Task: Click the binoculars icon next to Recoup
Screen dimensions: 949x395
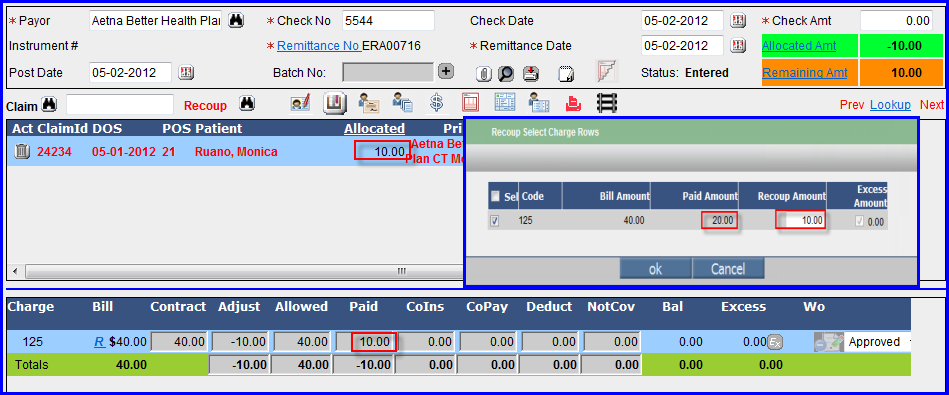Action: (246, 104)
